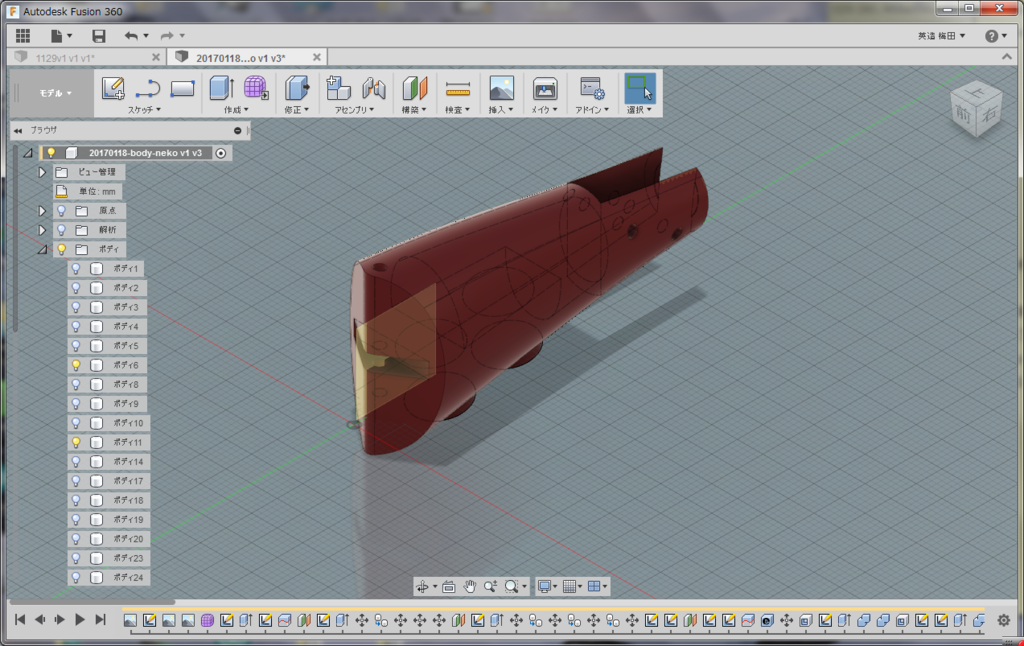Open the 構築 menu

[414, 110]
